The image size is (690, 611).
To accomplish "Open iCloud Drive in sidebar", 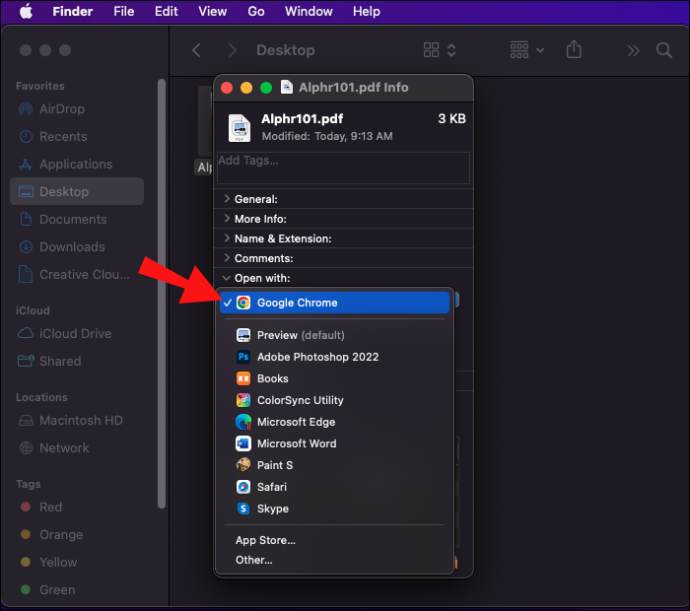I will [x=77, y=334].
